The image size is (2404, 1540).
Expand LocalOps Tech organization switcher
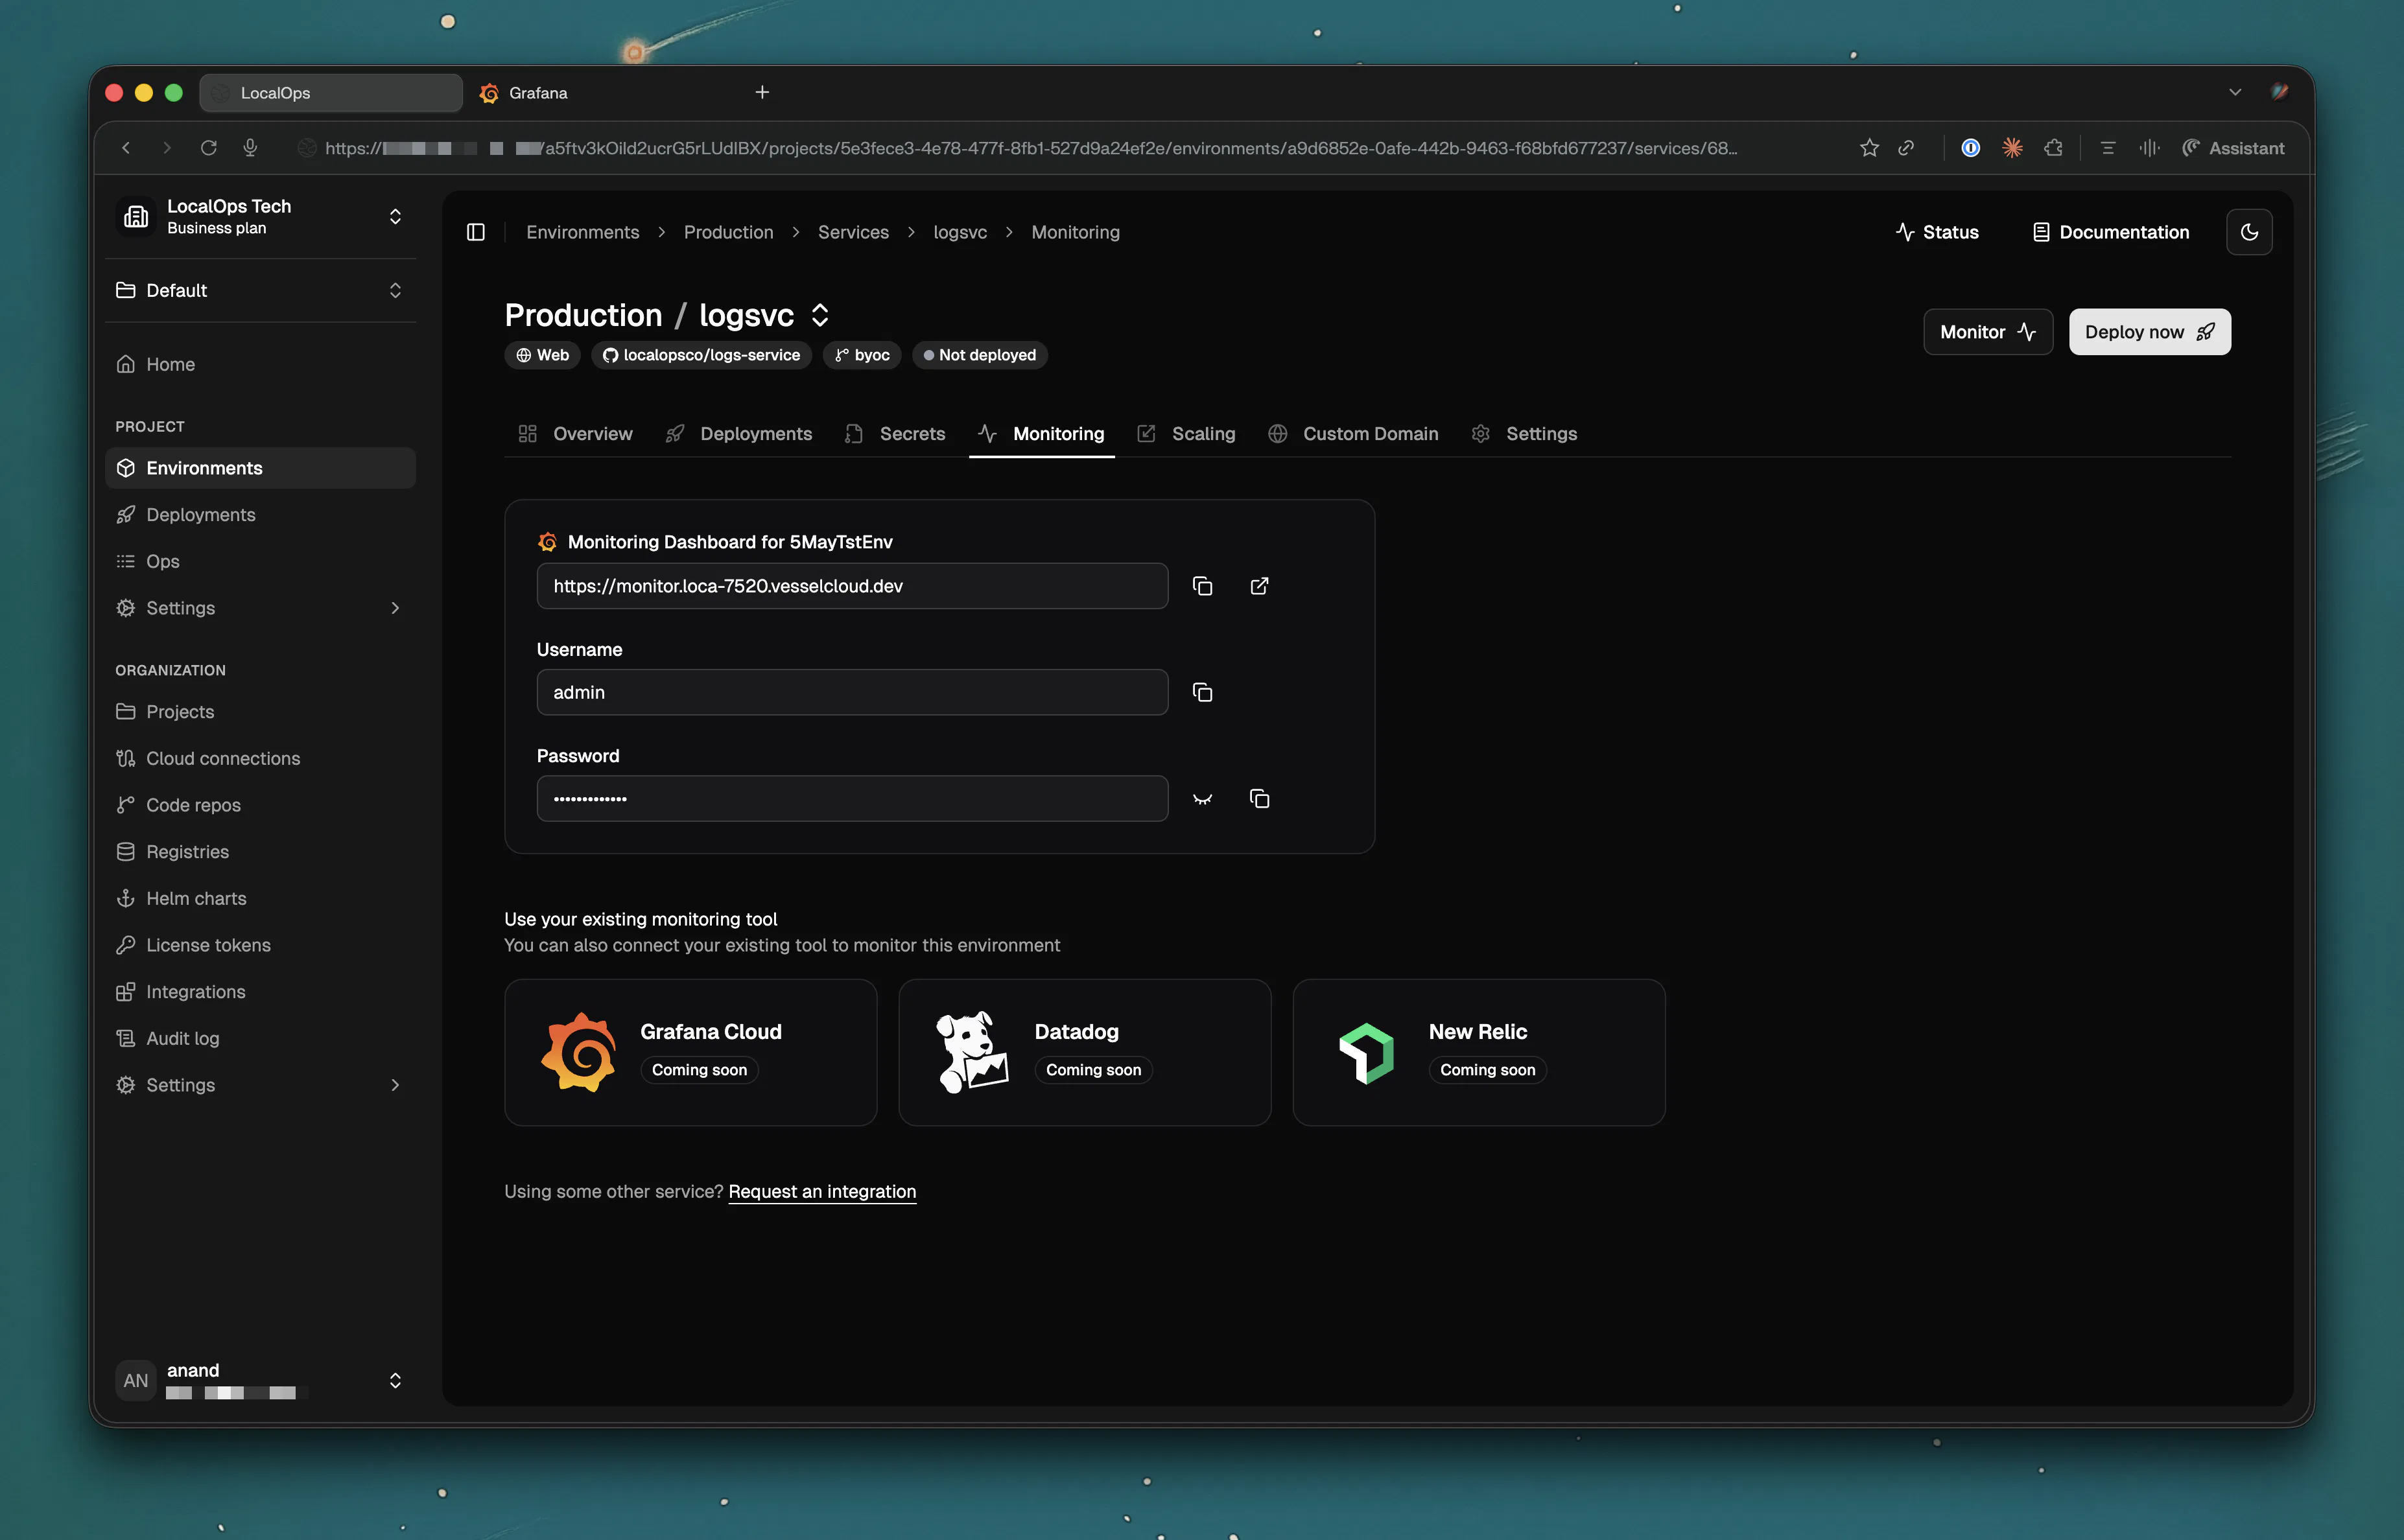260,216
